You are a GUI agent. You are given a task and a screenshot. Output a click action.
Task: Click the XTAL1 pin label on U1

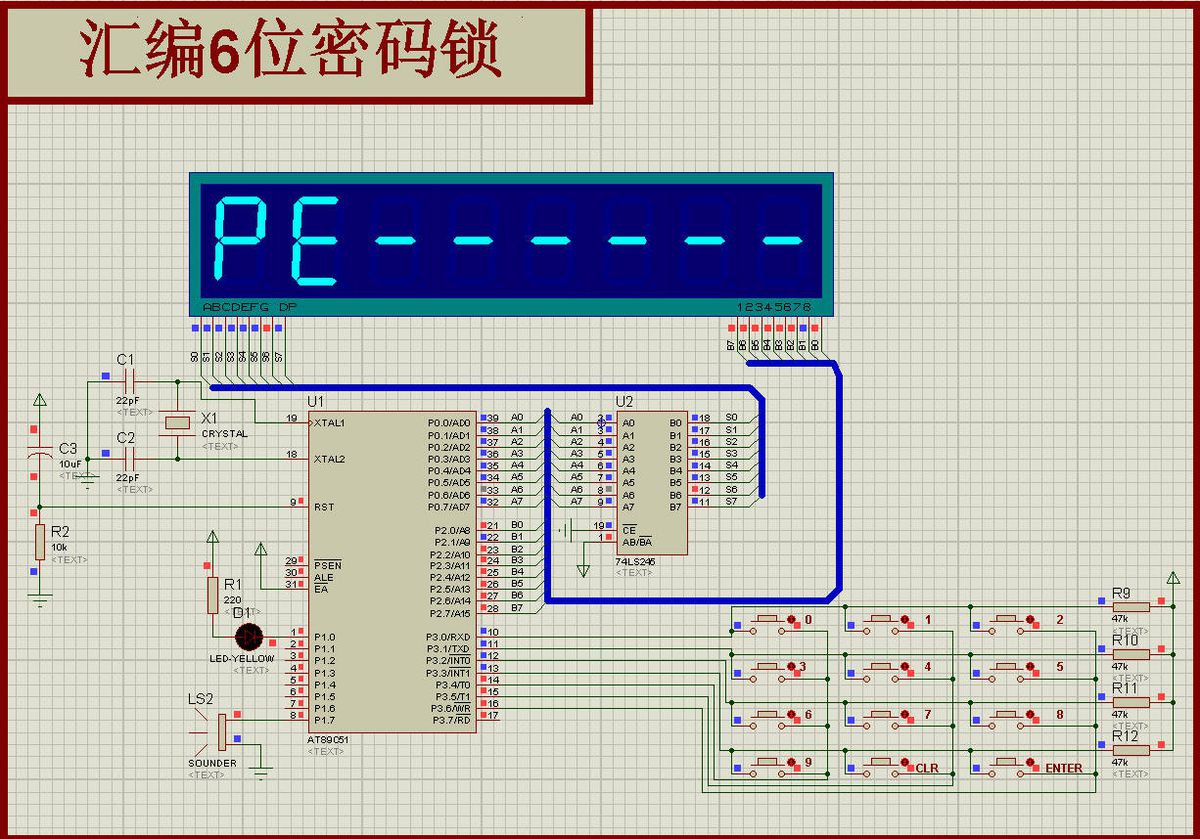click(x=329, y=423)
